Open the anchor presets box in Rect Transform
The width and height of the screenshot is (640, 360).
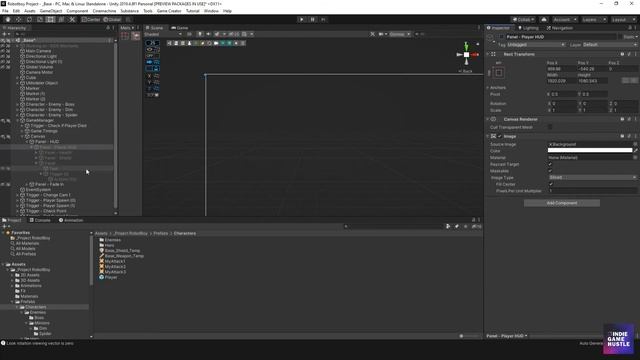[x=499, y=73]
